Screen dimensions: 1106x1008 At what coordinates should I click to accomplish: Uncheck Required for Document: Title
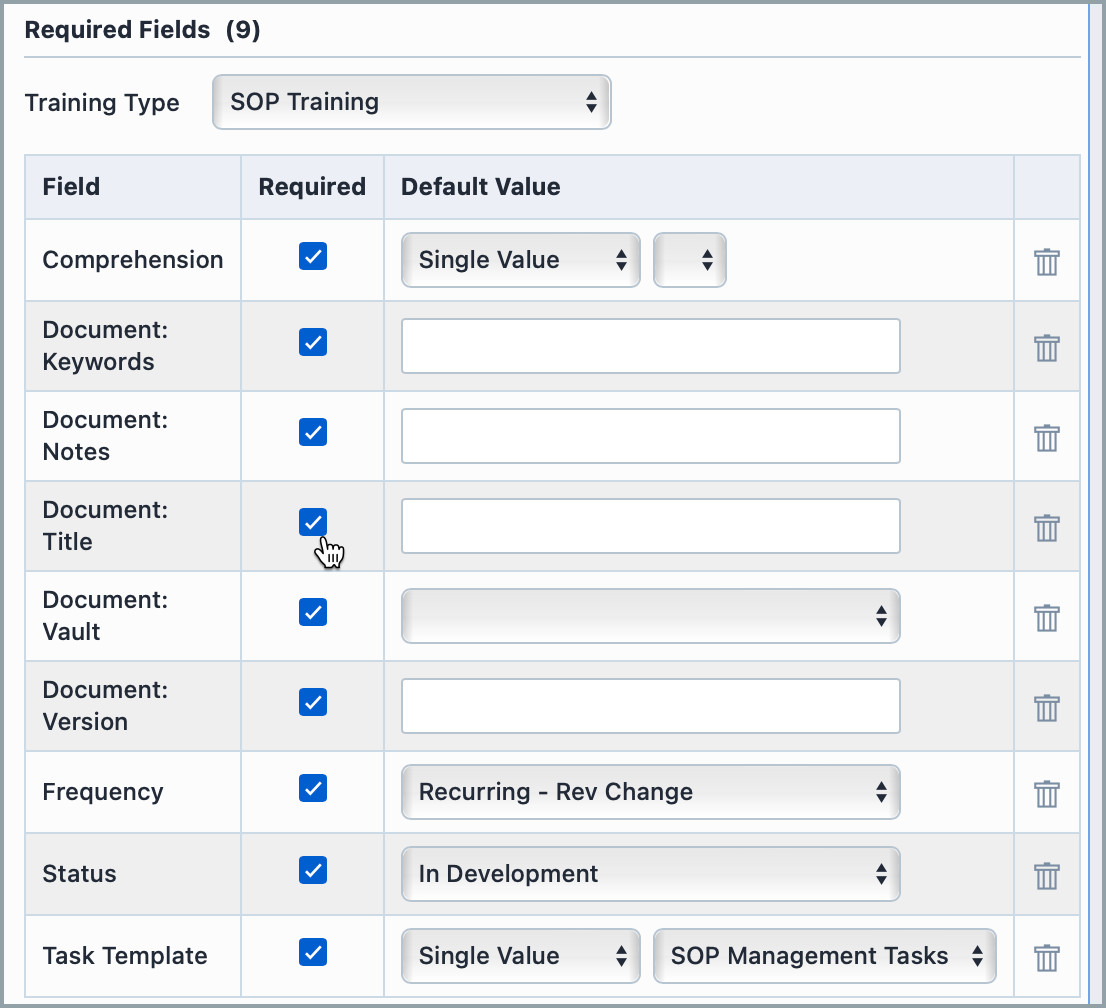(312, 522)
